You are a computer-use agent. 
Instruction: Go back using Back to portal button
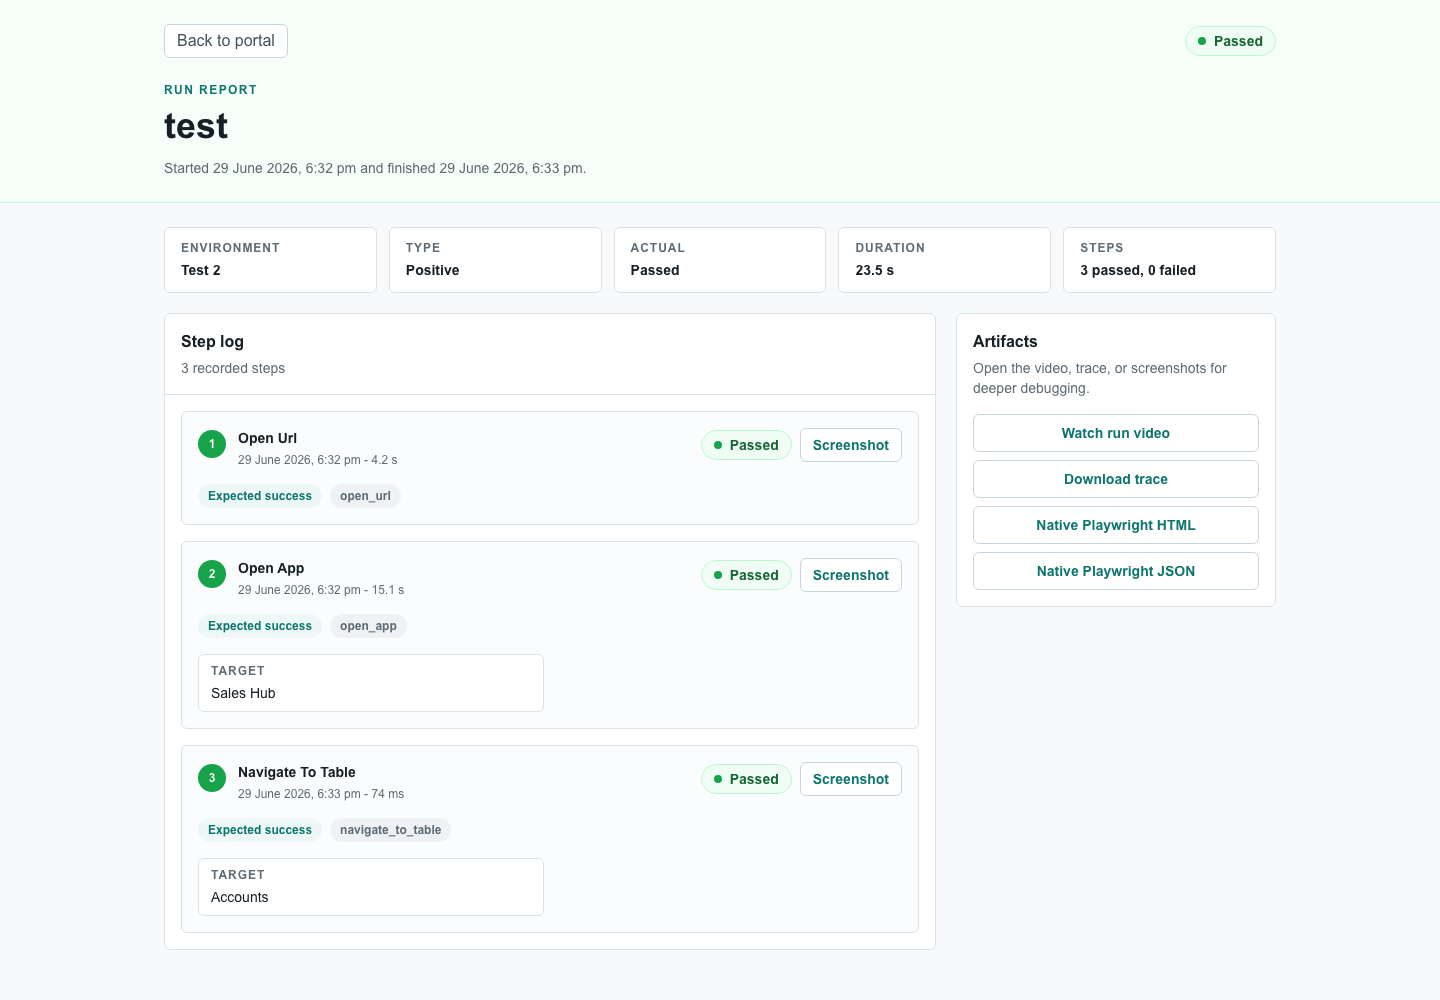tap(226, 41)
